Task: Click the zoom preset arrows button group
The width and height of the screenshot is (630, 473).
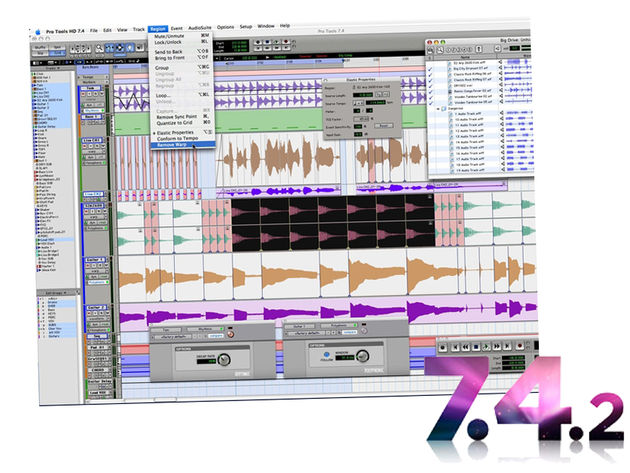Action: [80, 49]
